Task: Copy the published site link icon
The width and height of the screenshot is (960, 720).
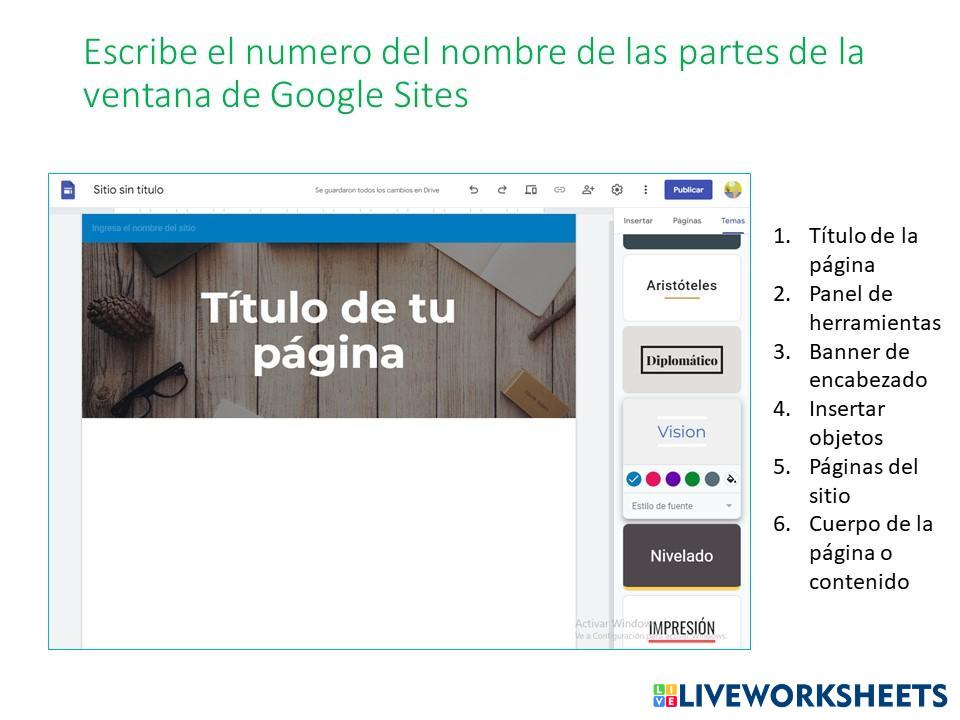Action: coord(560,190)
